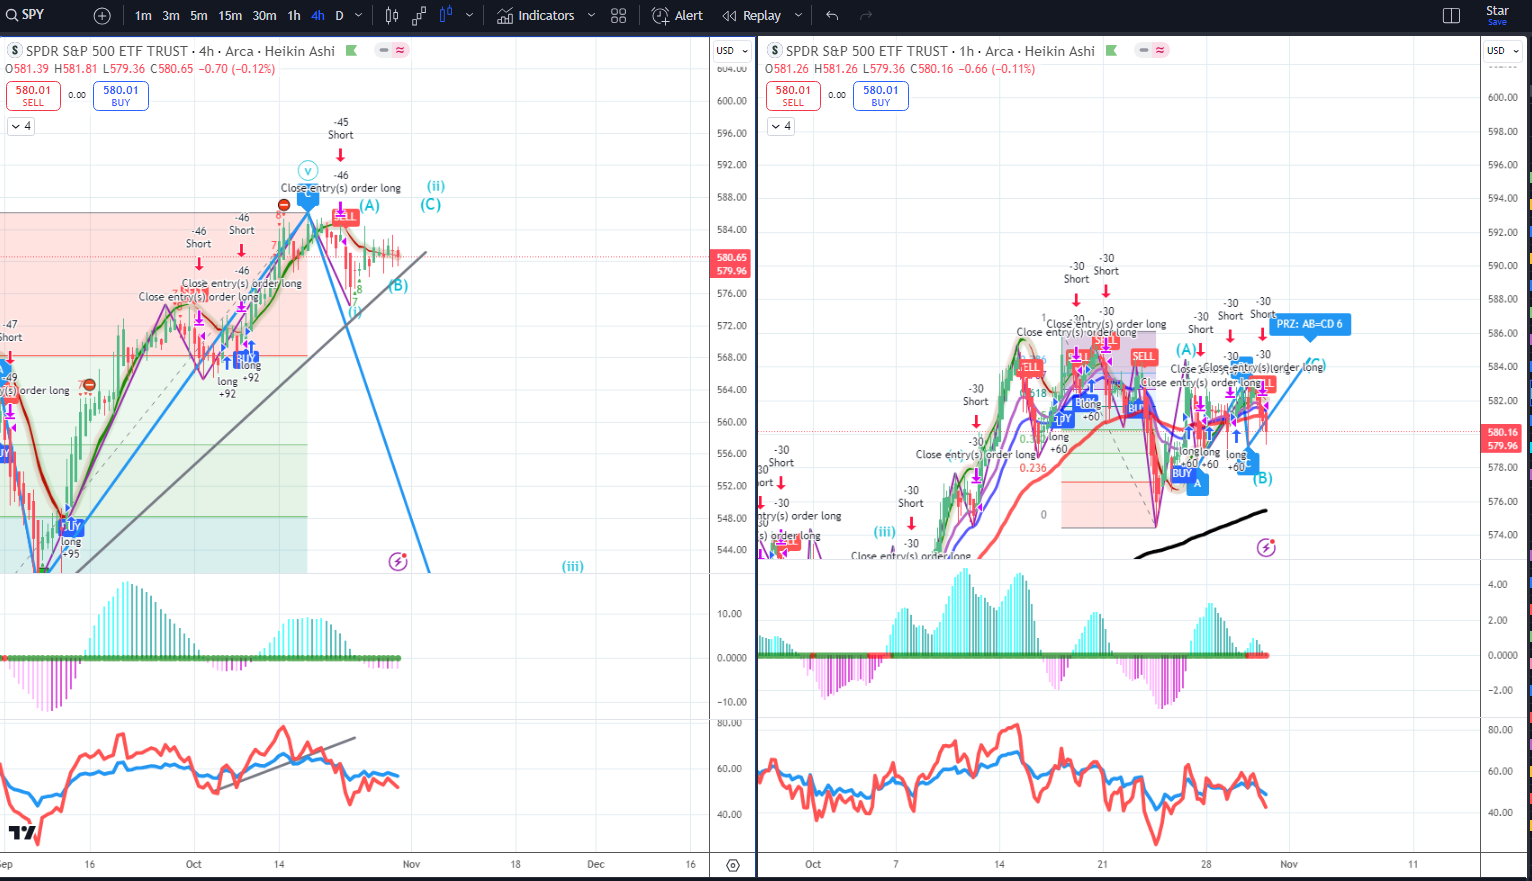Click the -0.70 (-0.12%) change value

point(238,69)
